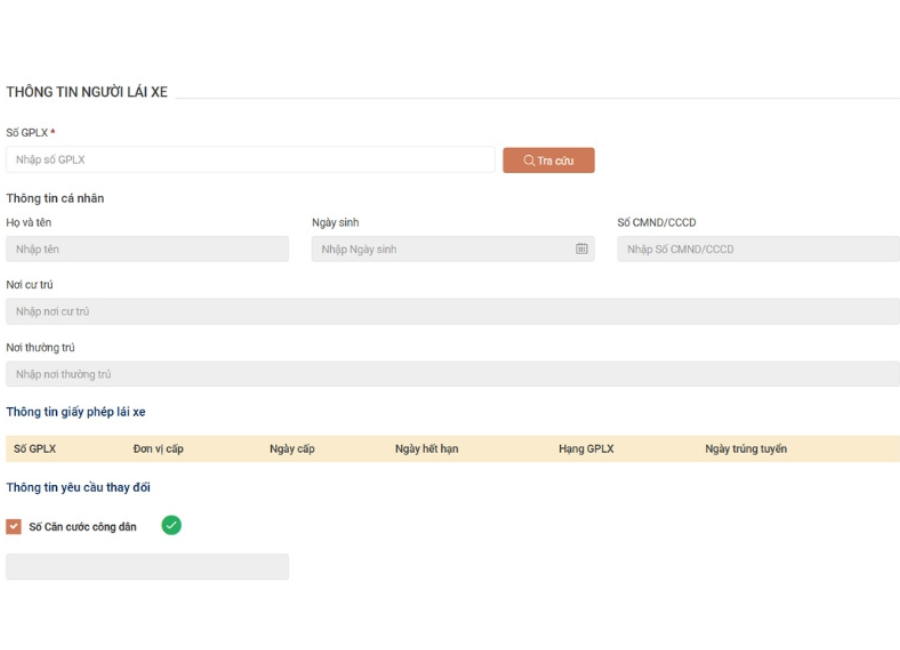Click the THÔNG TIN NGƯỜI LÁI XE title
This screenshot has width=900, height=650.
87,92
